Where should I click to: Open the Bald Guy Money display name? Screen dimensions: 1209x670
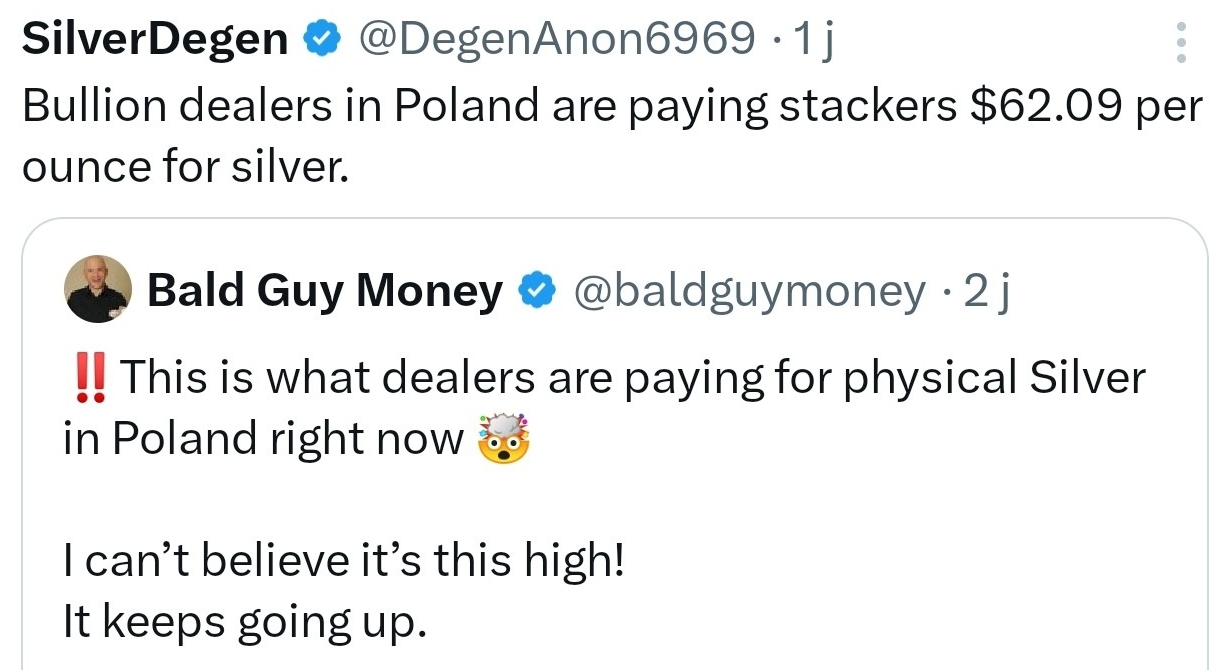point(325,290)
